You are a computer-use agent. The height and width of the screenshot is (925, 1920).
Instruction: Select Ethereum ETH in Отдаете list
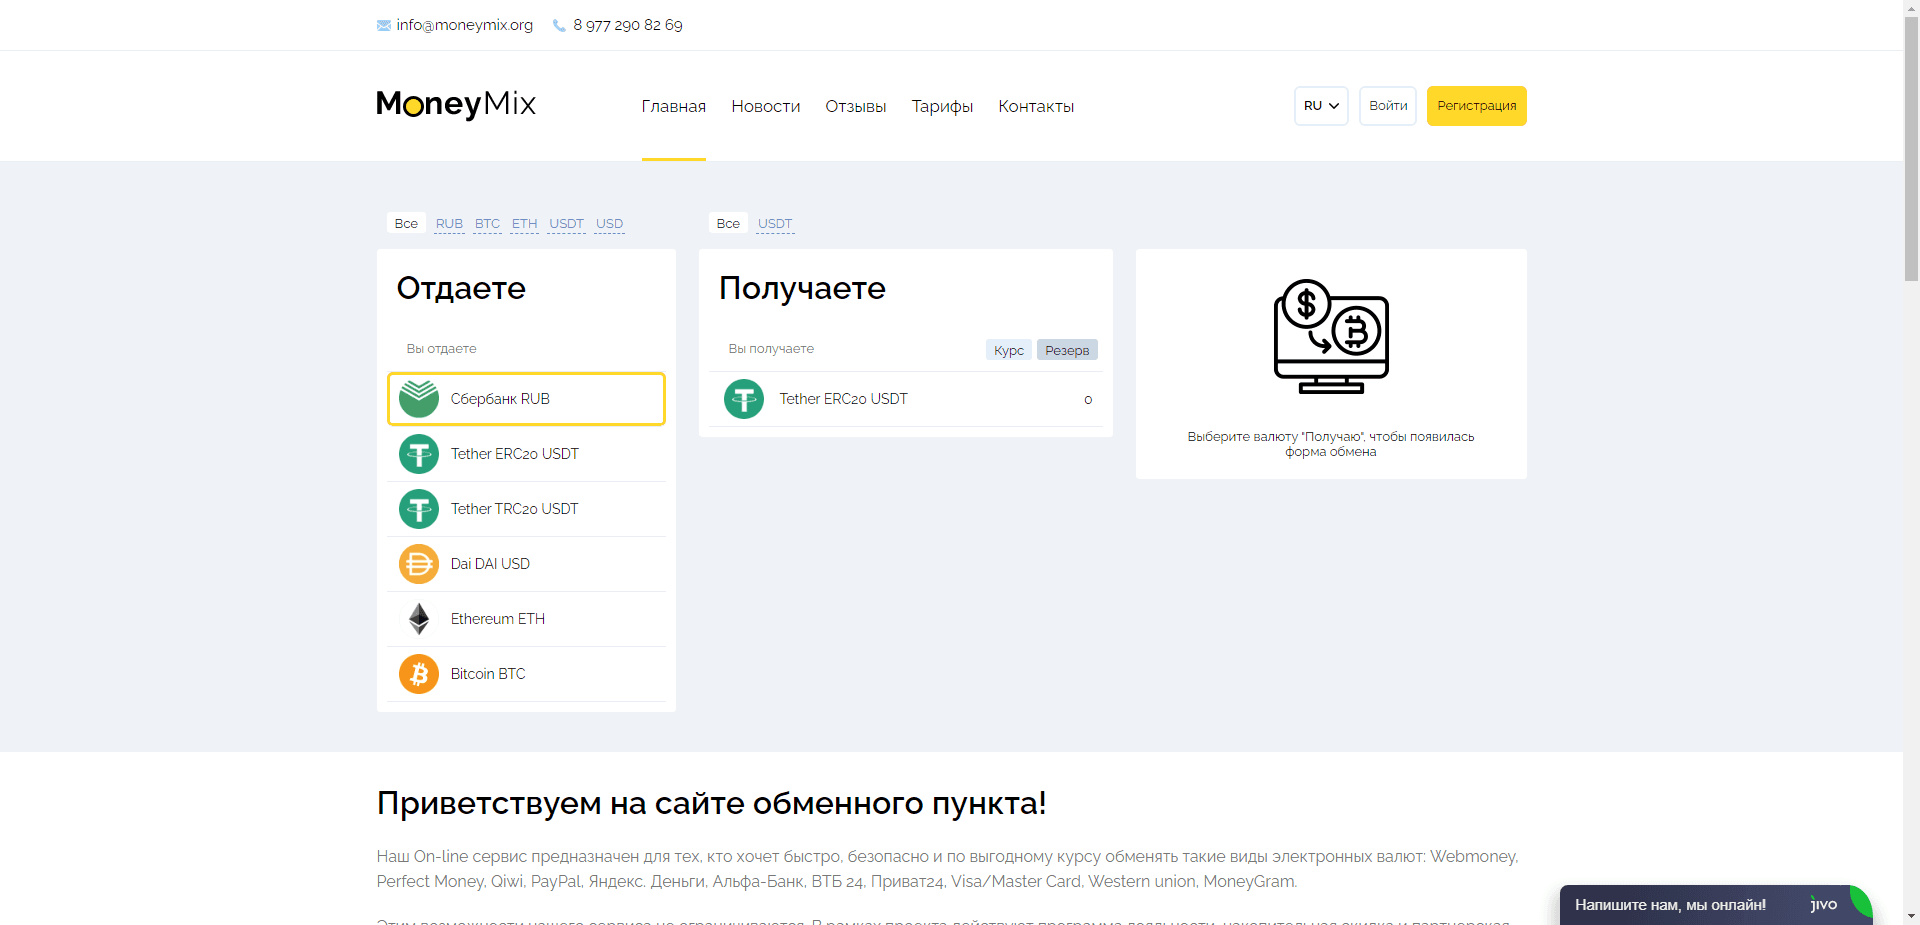coord(525,618)
